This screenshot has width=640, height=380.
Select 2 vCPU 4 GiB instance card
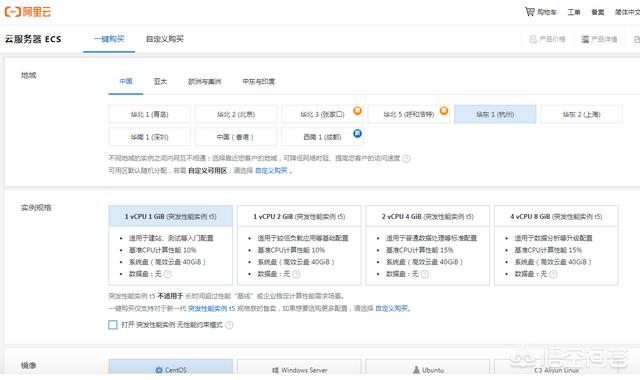(428, 245)
